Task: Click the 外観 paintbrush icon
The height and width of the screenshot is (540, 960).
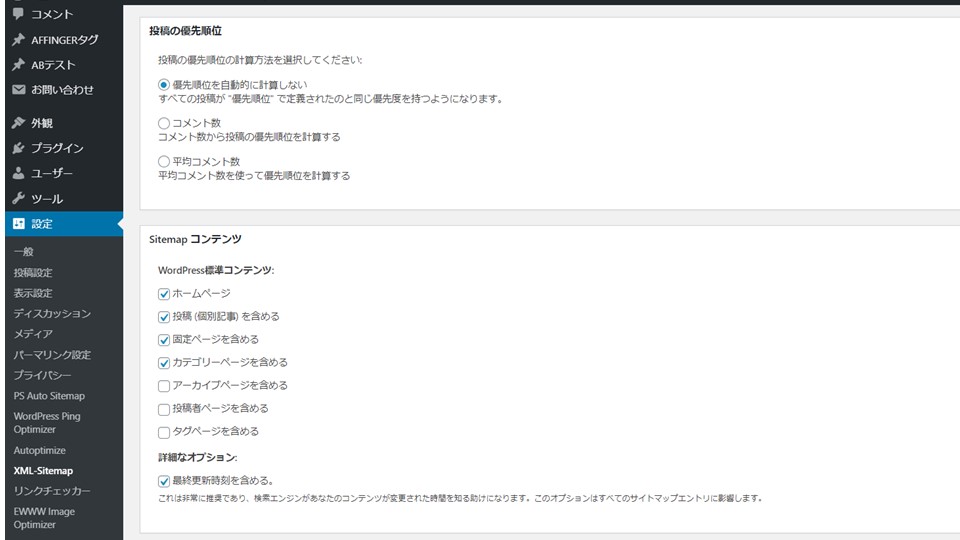Action: 18,123
